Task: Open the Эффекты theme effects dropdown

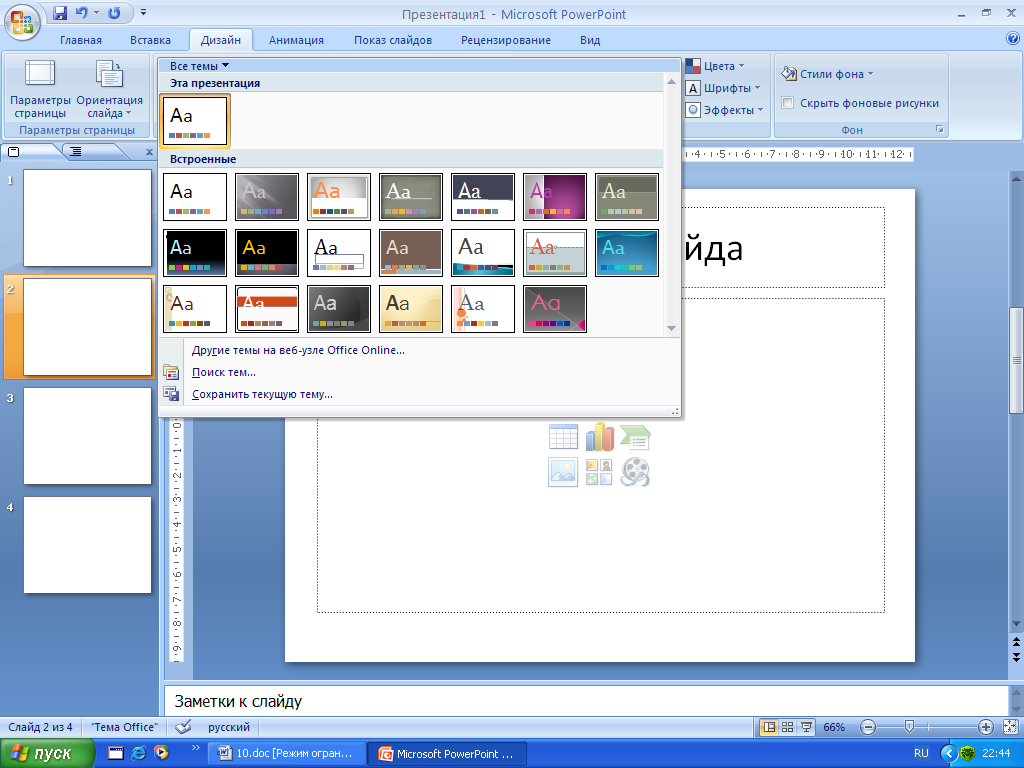Action: 724,110
